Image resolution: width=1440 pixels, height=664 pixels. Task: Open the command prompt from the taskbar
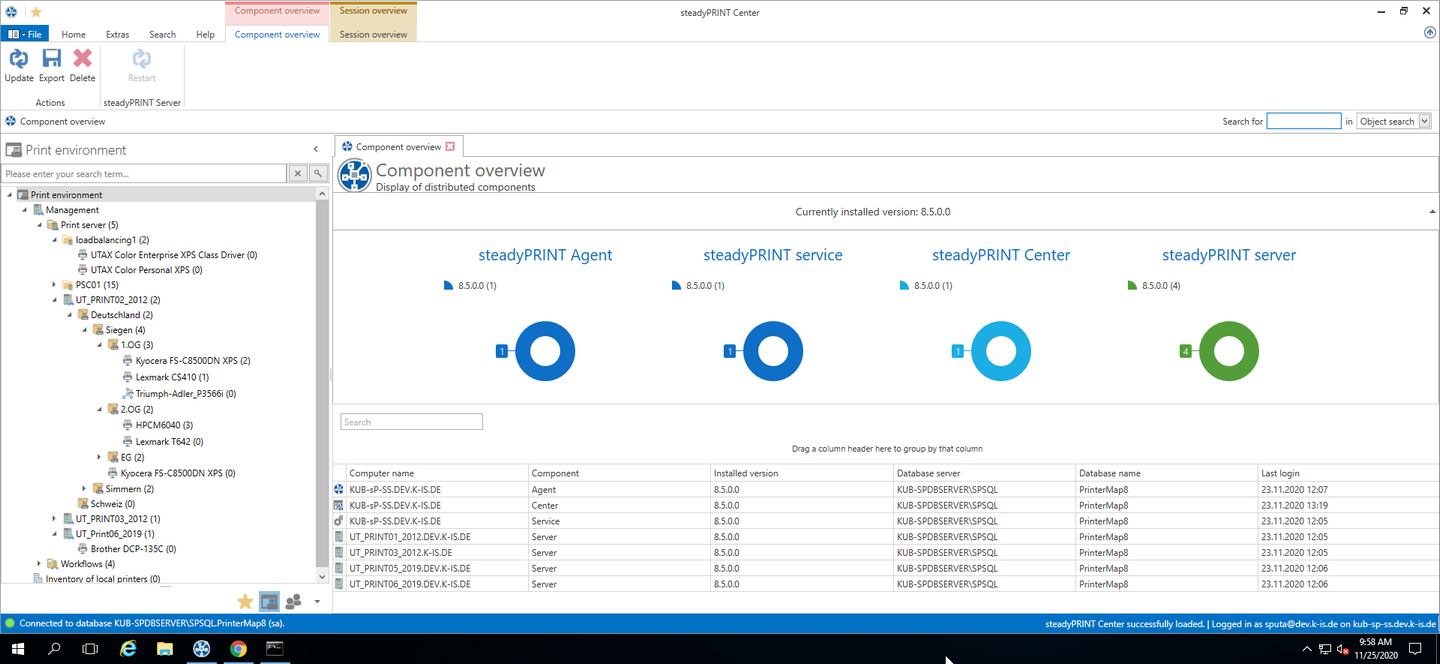click(x=274, y=649)
